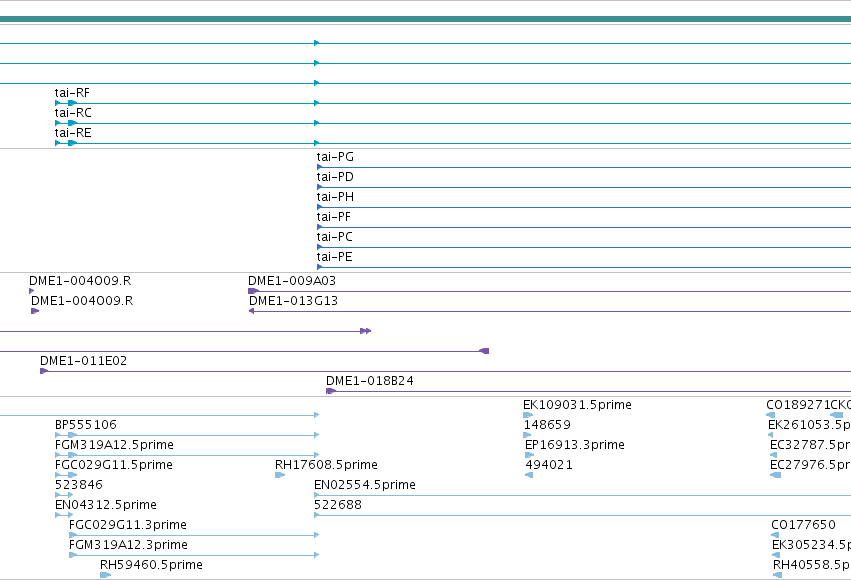The width and height of the screenshot is (851, 580).
Task: Choose the FGM319A12.5prime EST label
Action: point(115,445)
